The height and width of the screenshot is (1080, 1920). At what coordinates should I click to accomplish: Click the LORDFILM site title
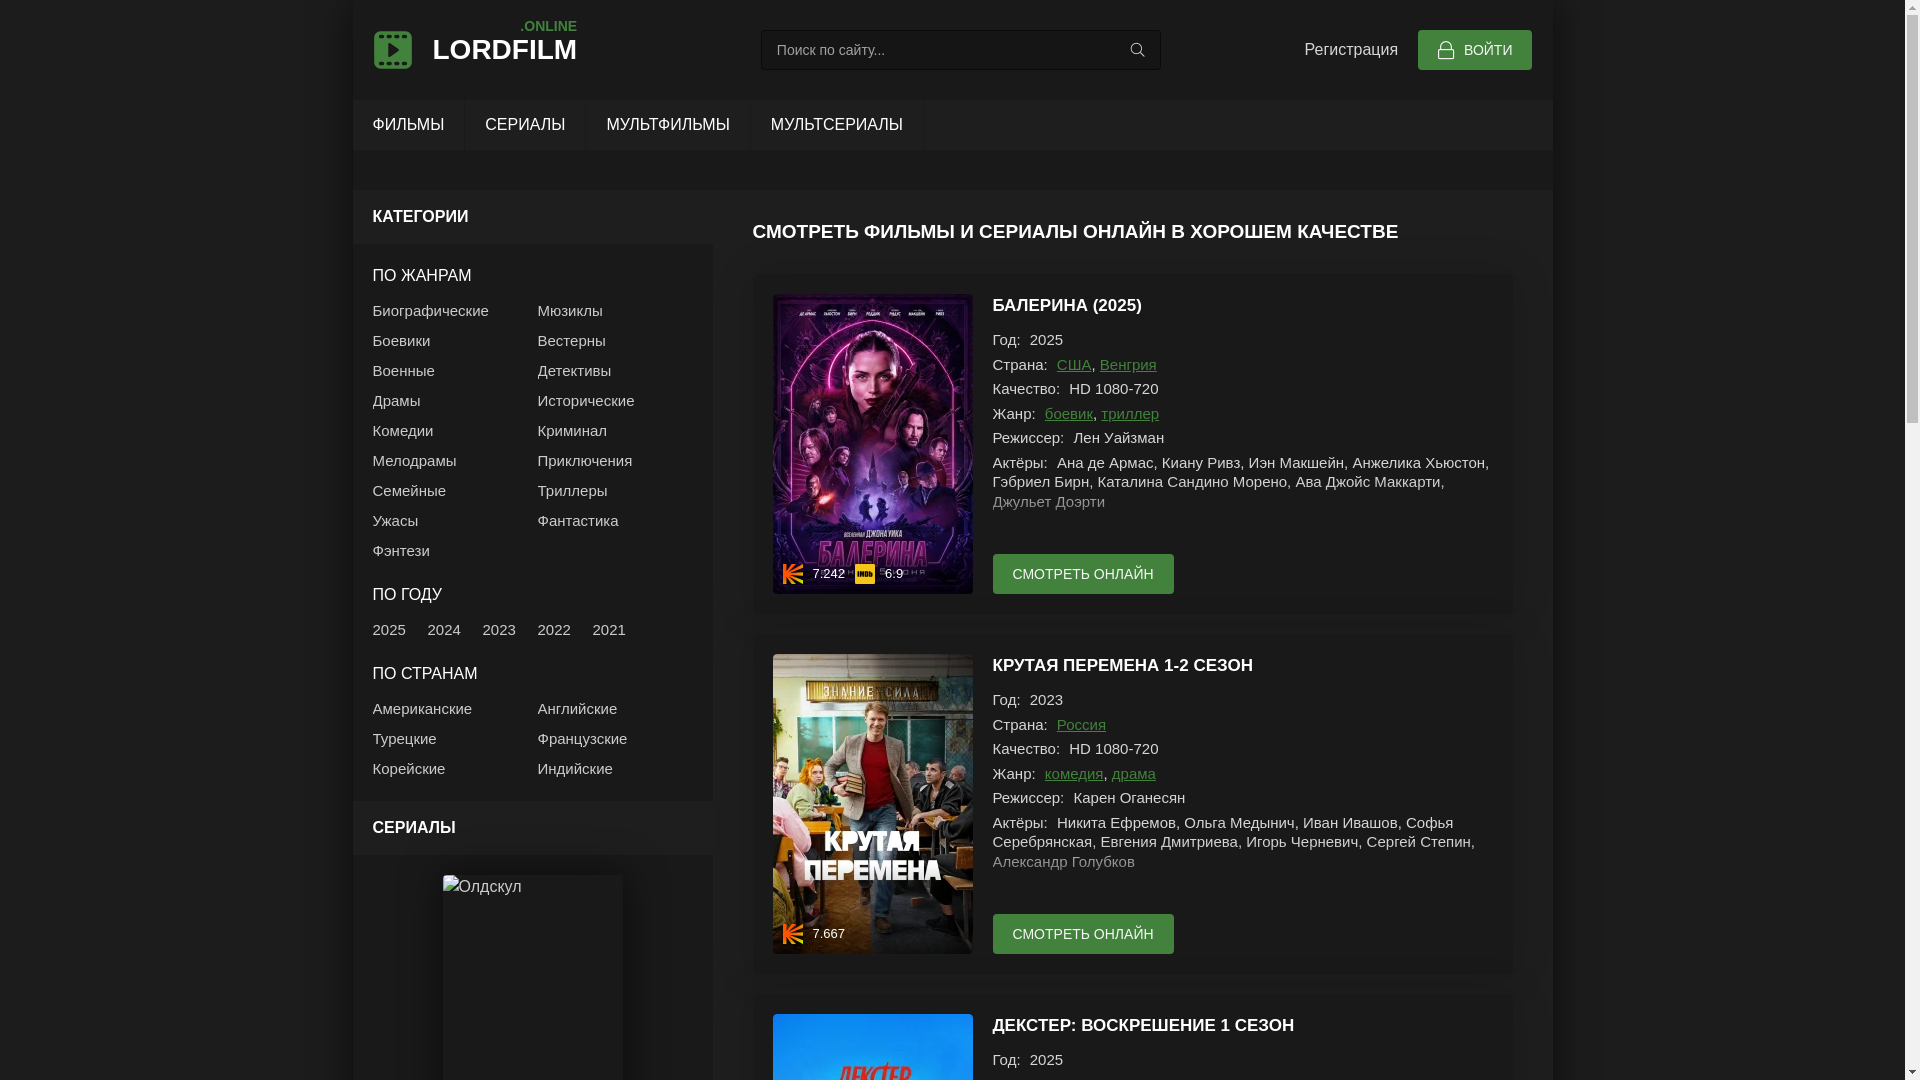pos(504,49)
